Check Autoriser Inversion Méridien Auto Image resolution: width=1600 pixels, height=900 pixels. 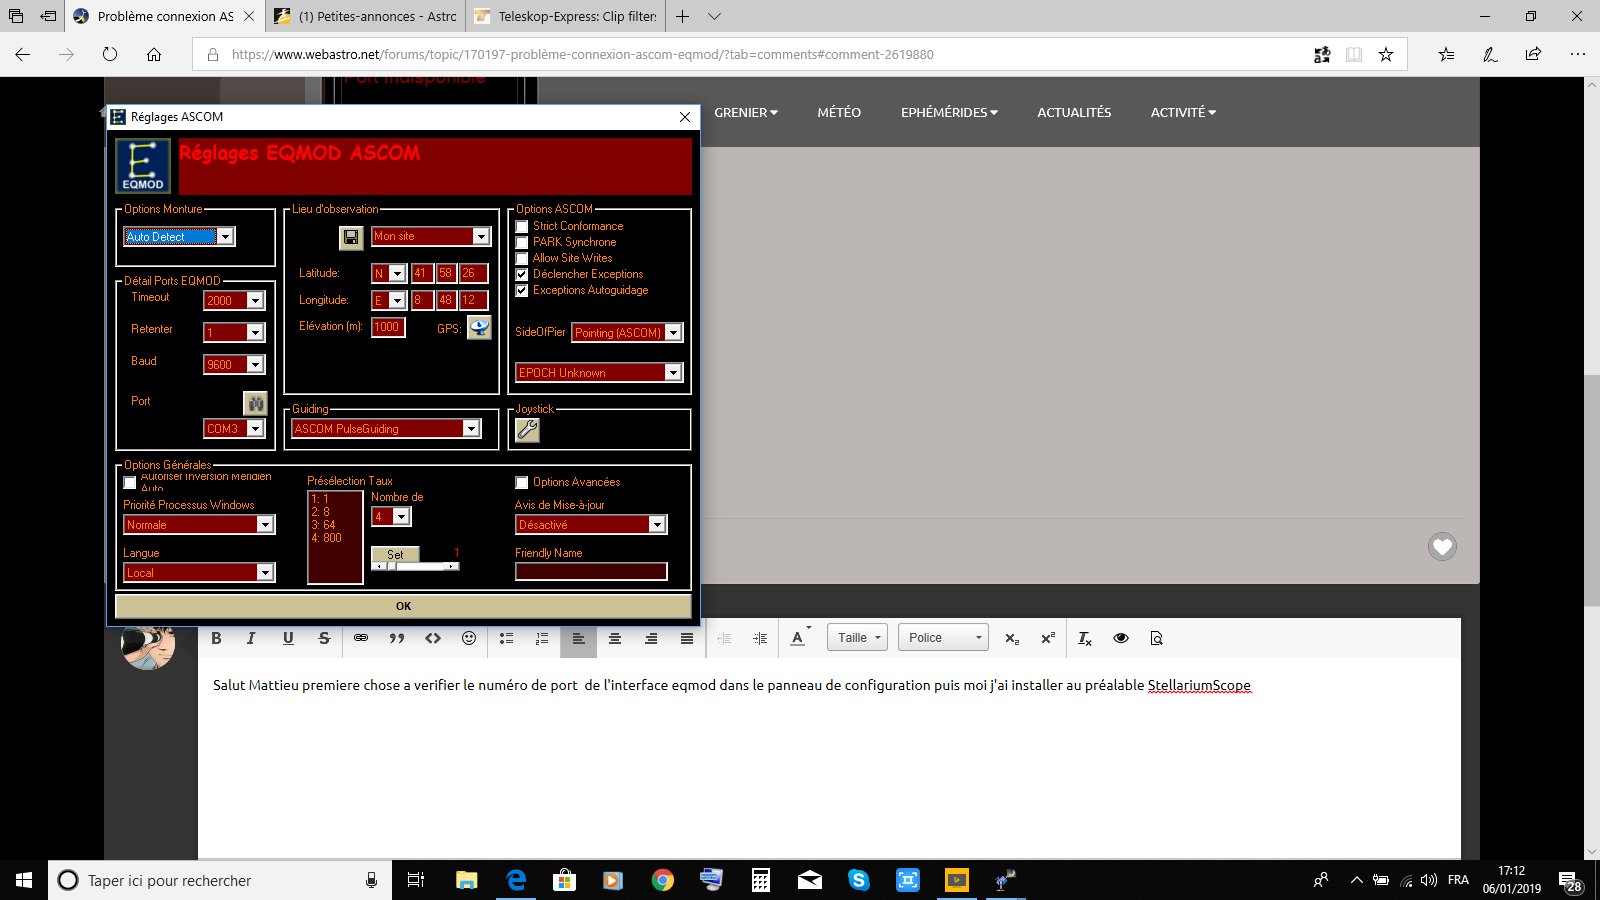tap(130, 483)
